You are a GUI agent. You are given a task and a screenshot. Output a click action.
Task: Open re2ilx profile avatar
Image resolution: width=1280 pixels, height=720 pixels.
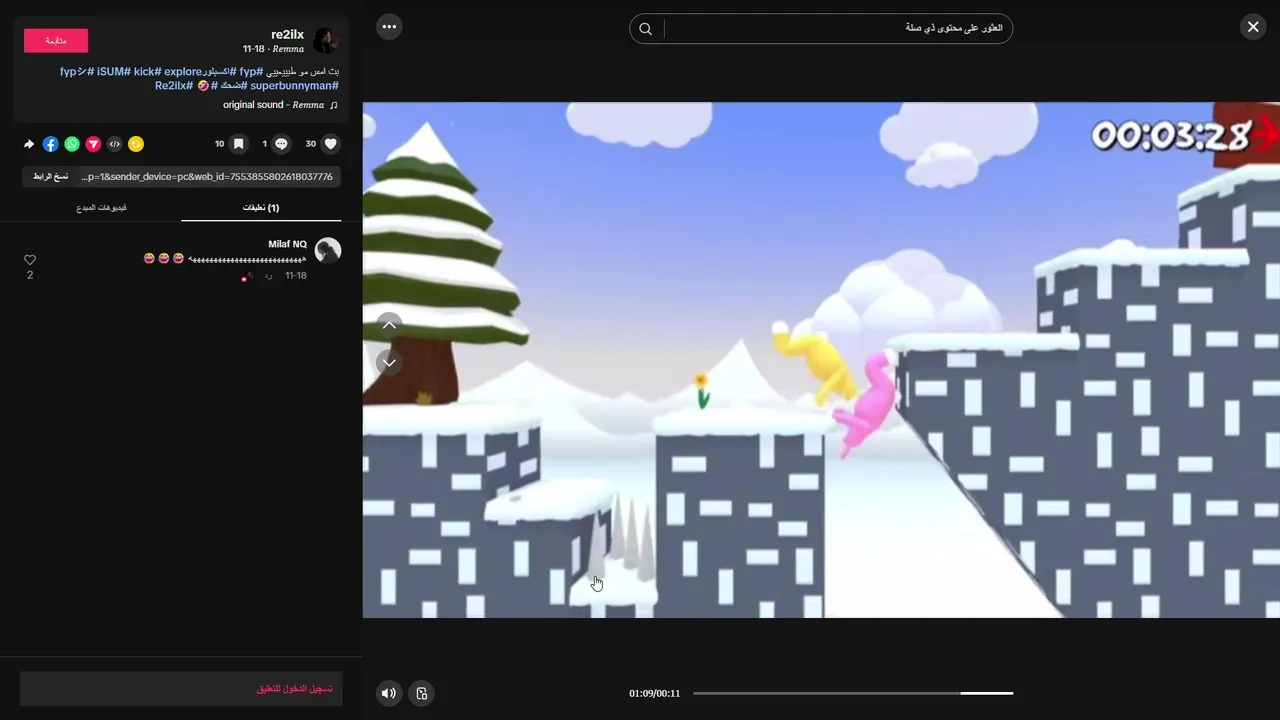(x=326, y=40)
